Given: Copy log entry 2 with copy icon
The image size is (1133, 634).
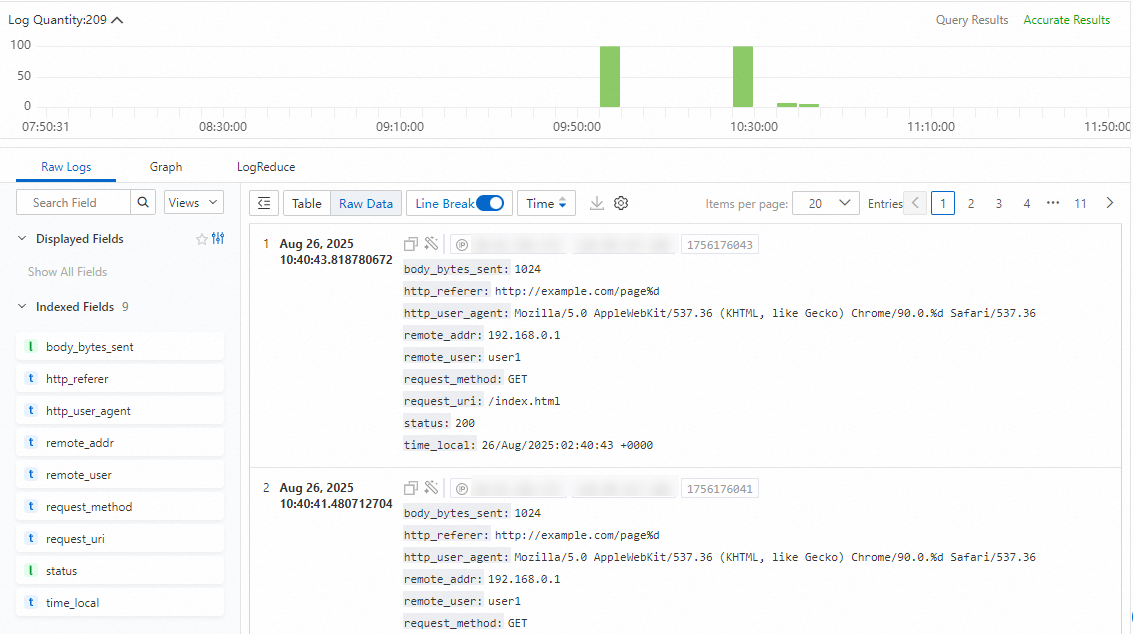Looking at the screenshot, I should point(411,488).
